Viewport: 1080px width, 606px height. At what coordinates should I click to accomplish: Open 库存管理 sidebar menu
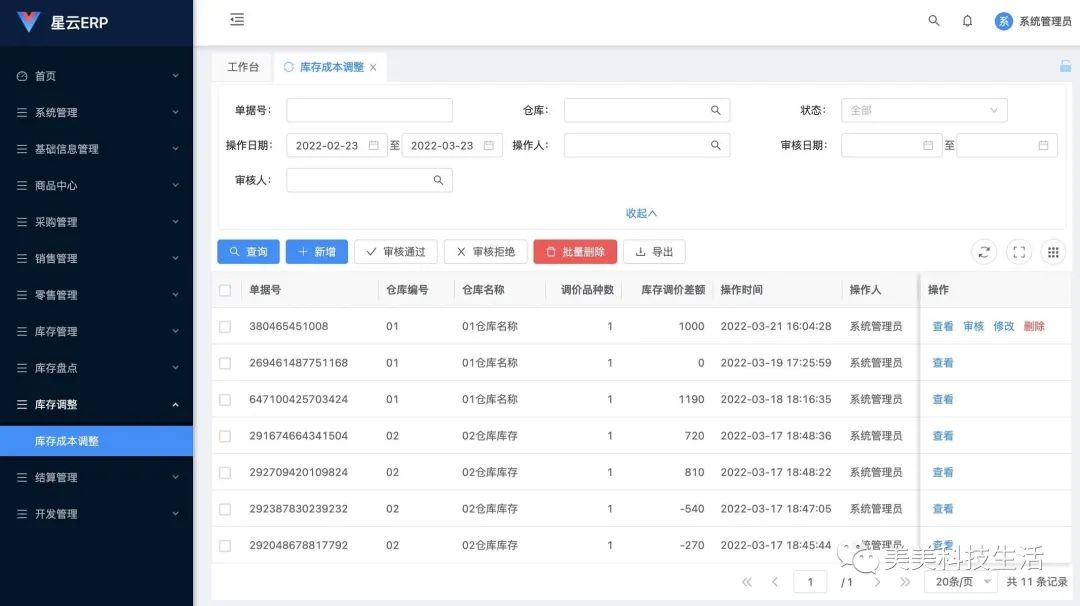(96, 331)
